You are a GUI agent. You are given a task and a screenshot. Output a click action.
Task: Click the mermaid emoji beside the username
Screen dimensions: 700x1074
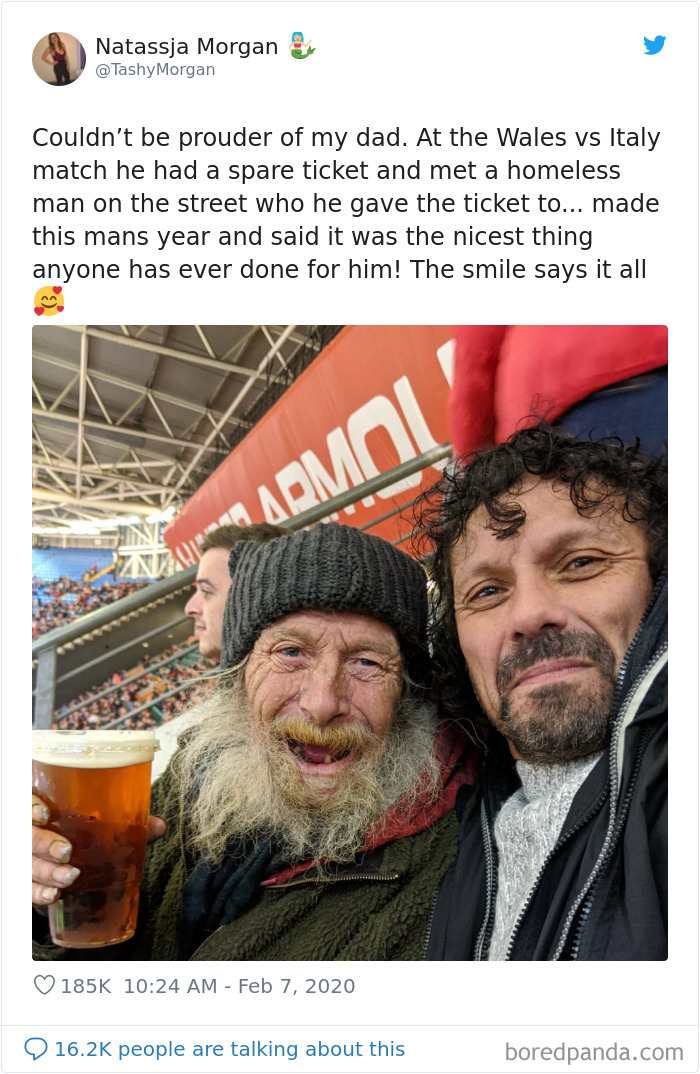[x=303, y=45]
